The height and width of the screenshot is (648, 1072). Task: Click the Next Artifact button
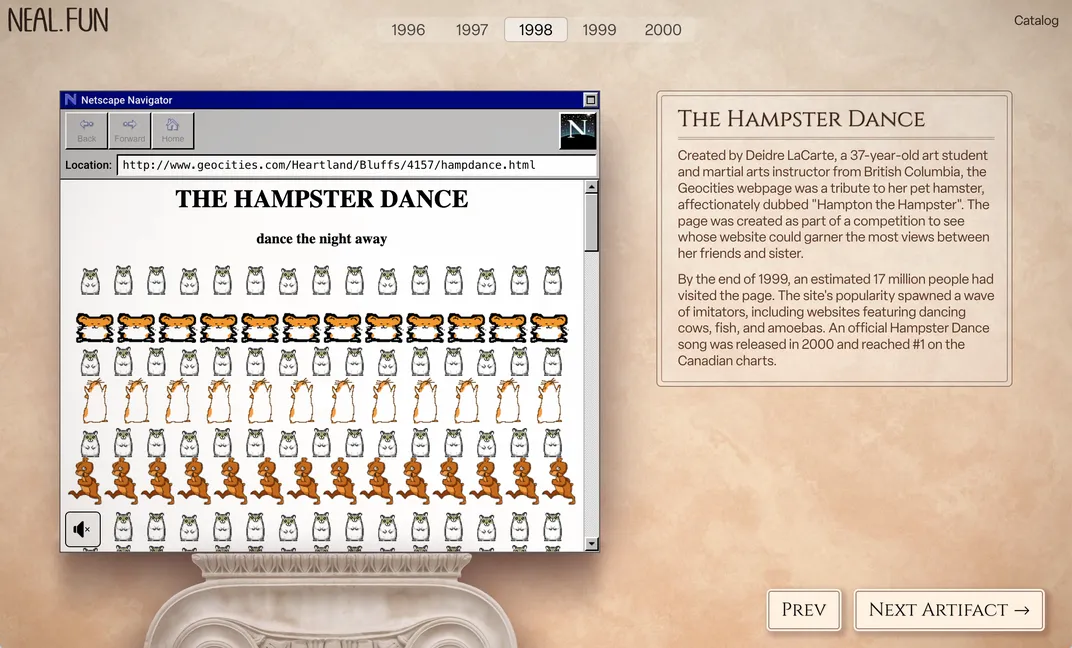949,610
